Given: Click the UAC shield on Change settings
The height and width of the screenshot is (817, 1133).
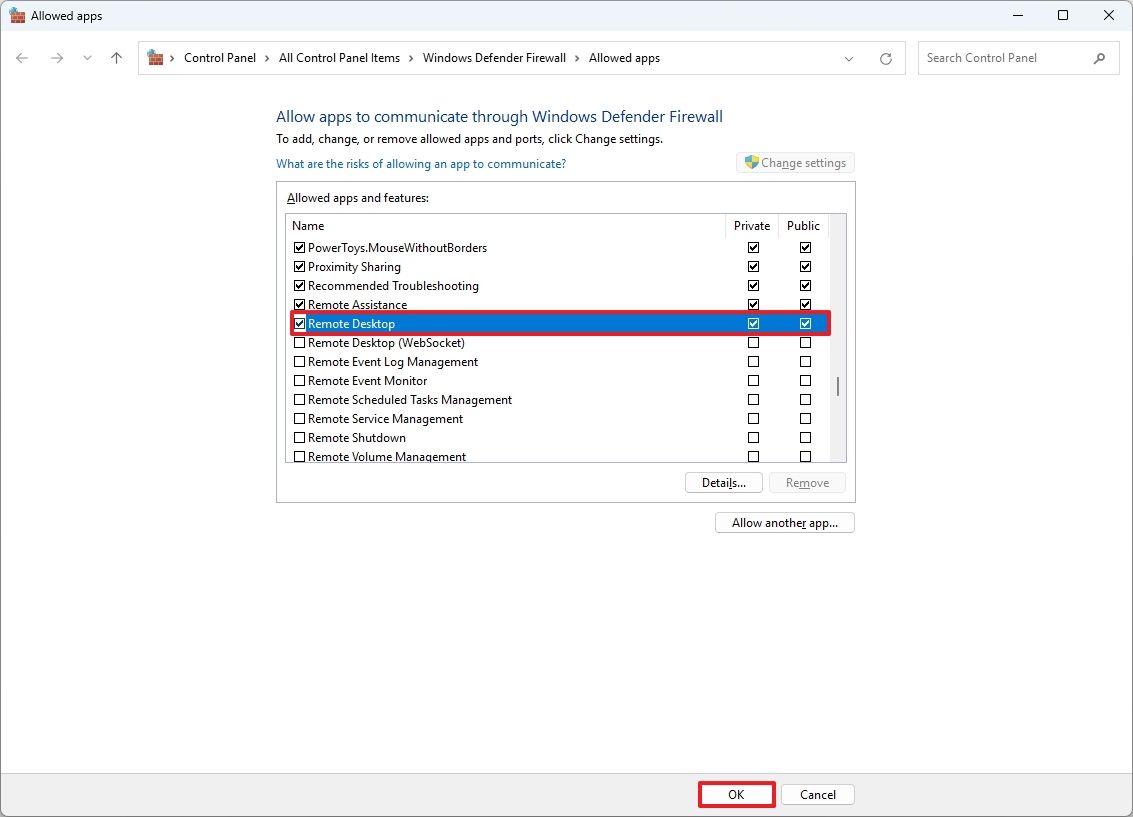Looking at the screenshot, I should pos(750,162).
